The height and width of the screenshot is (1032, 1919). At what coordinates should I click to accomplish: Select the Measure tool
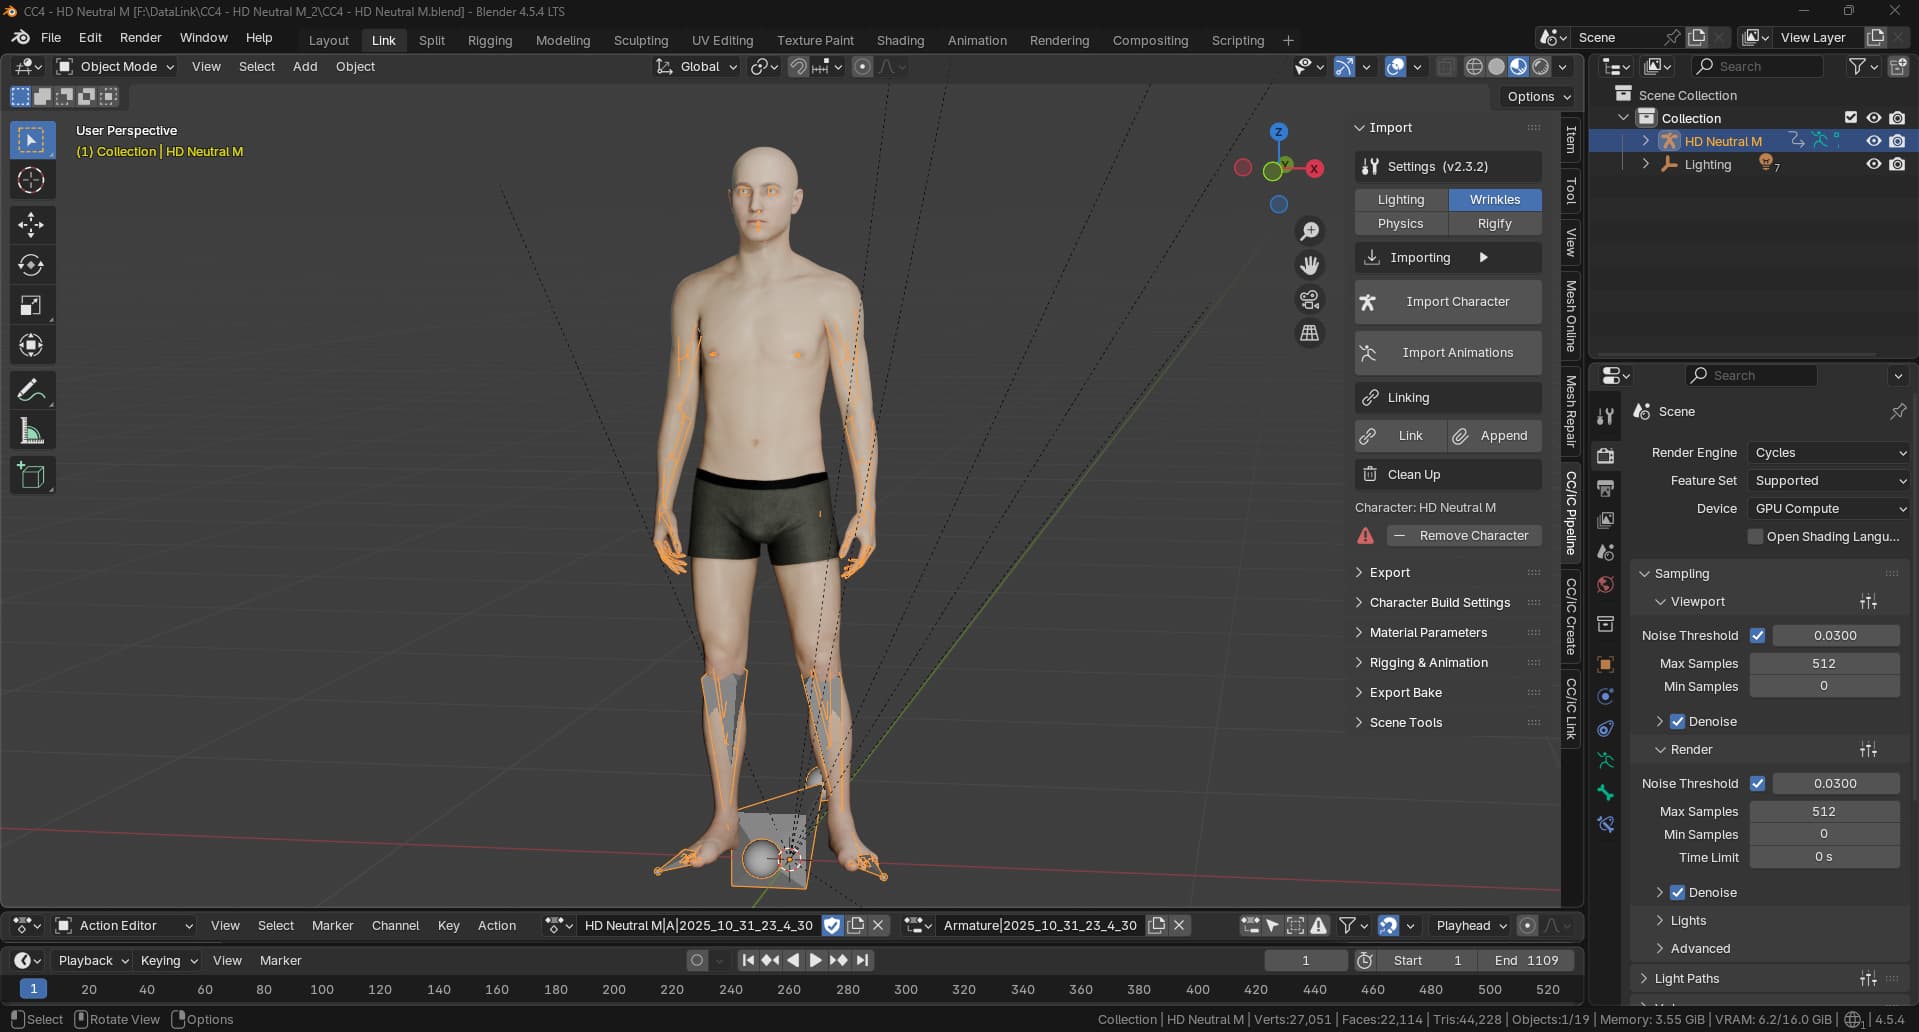(31, 432)
